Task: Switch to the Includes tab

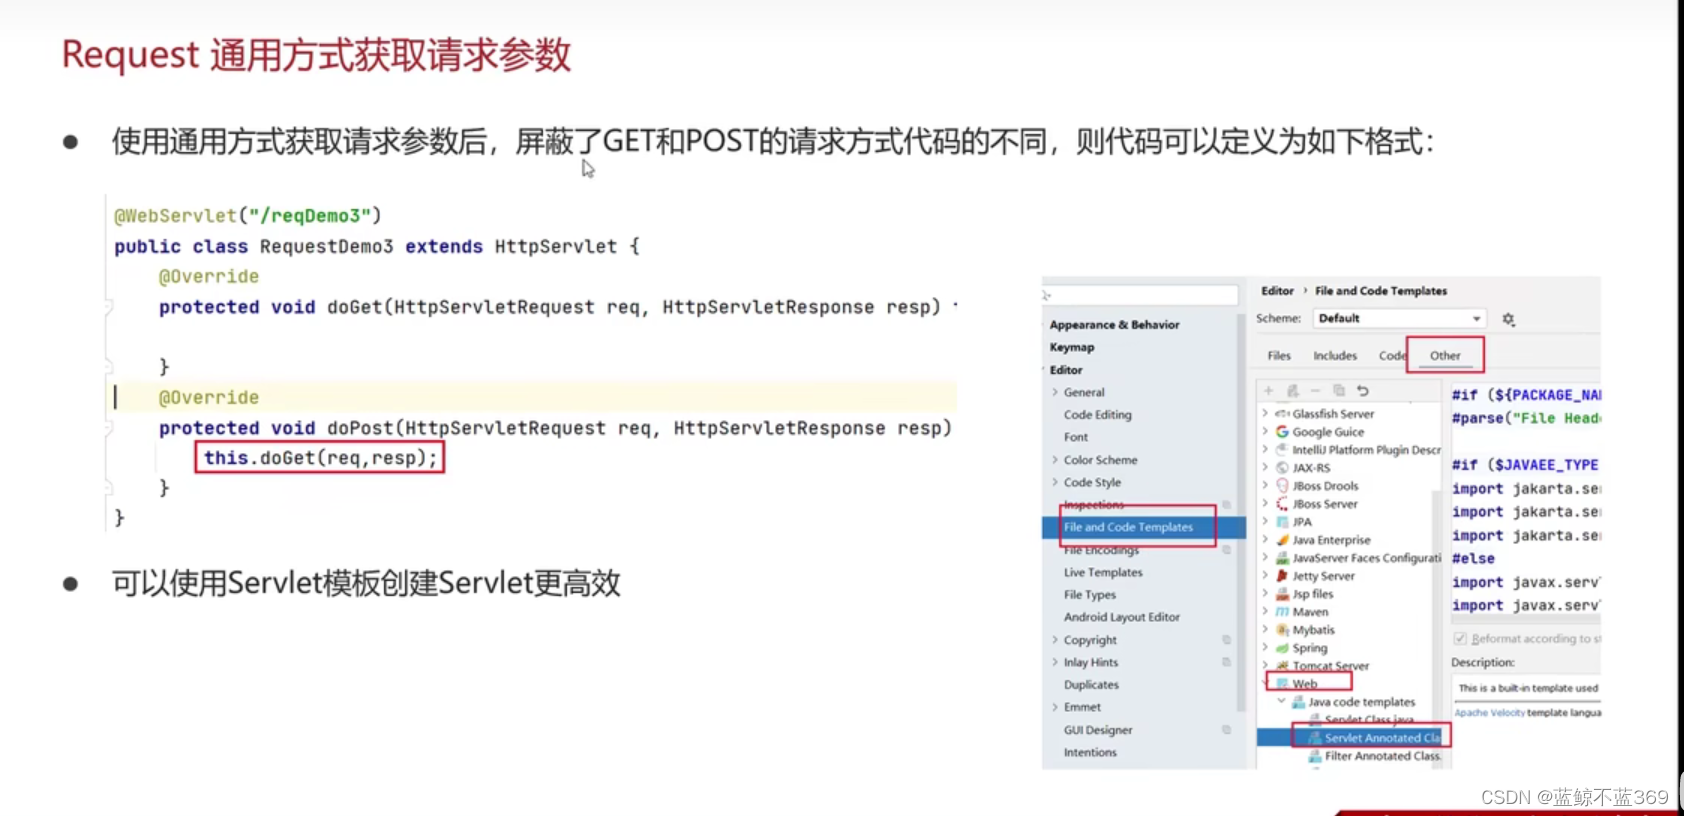Action: tap(1335, 356)
